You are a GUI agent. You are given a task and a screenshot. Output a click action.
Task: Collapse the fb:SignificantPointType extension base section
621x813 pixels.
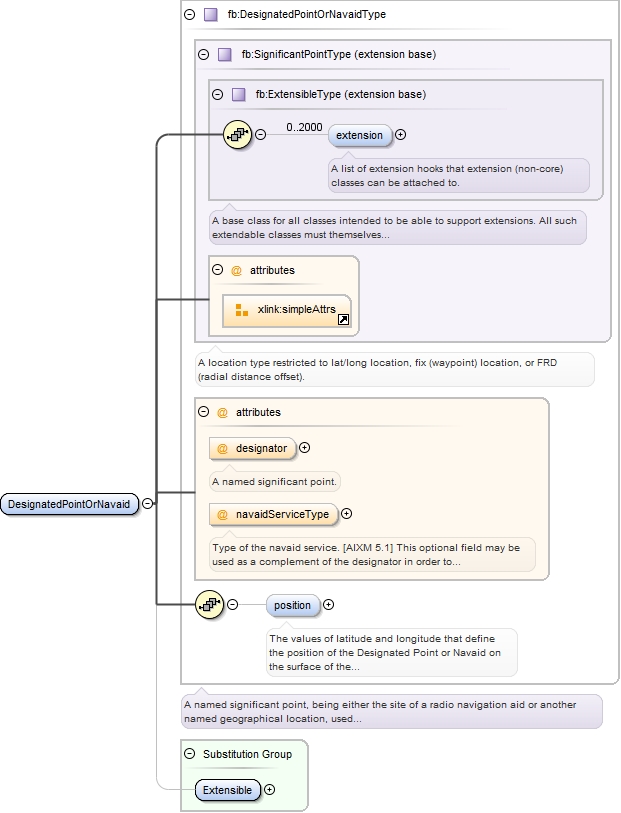tap(204, 54)
